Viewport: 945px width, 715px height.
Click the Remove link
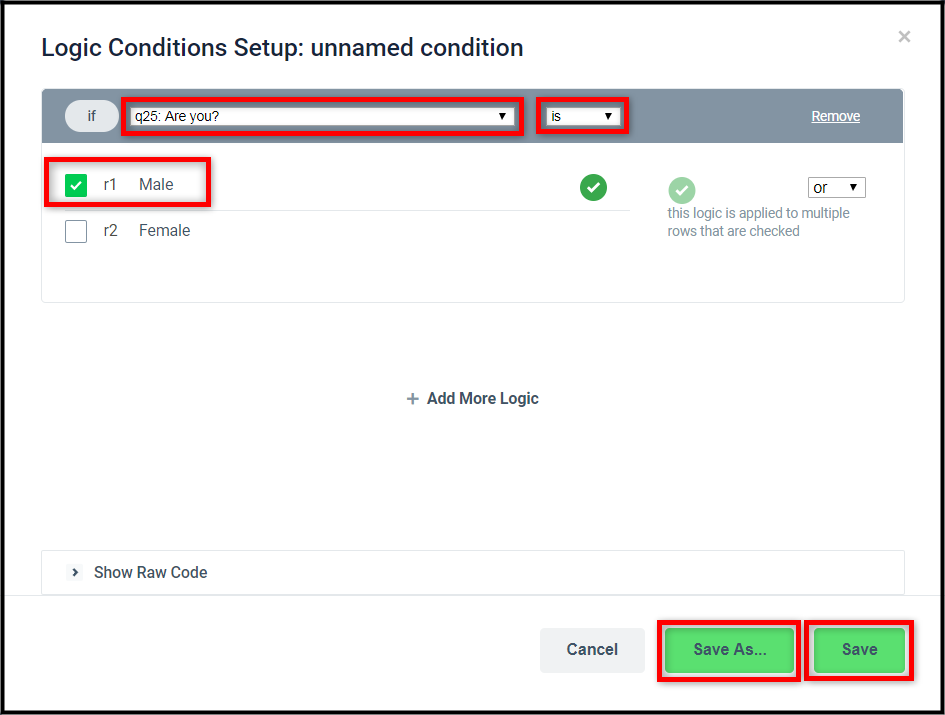coord(835,116)
